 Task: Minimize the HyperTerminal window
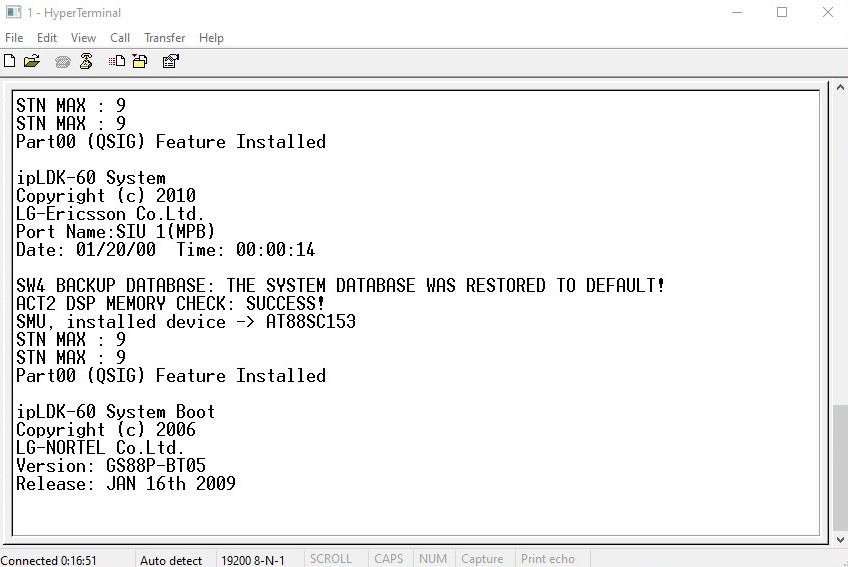click(x=737, y=12)
